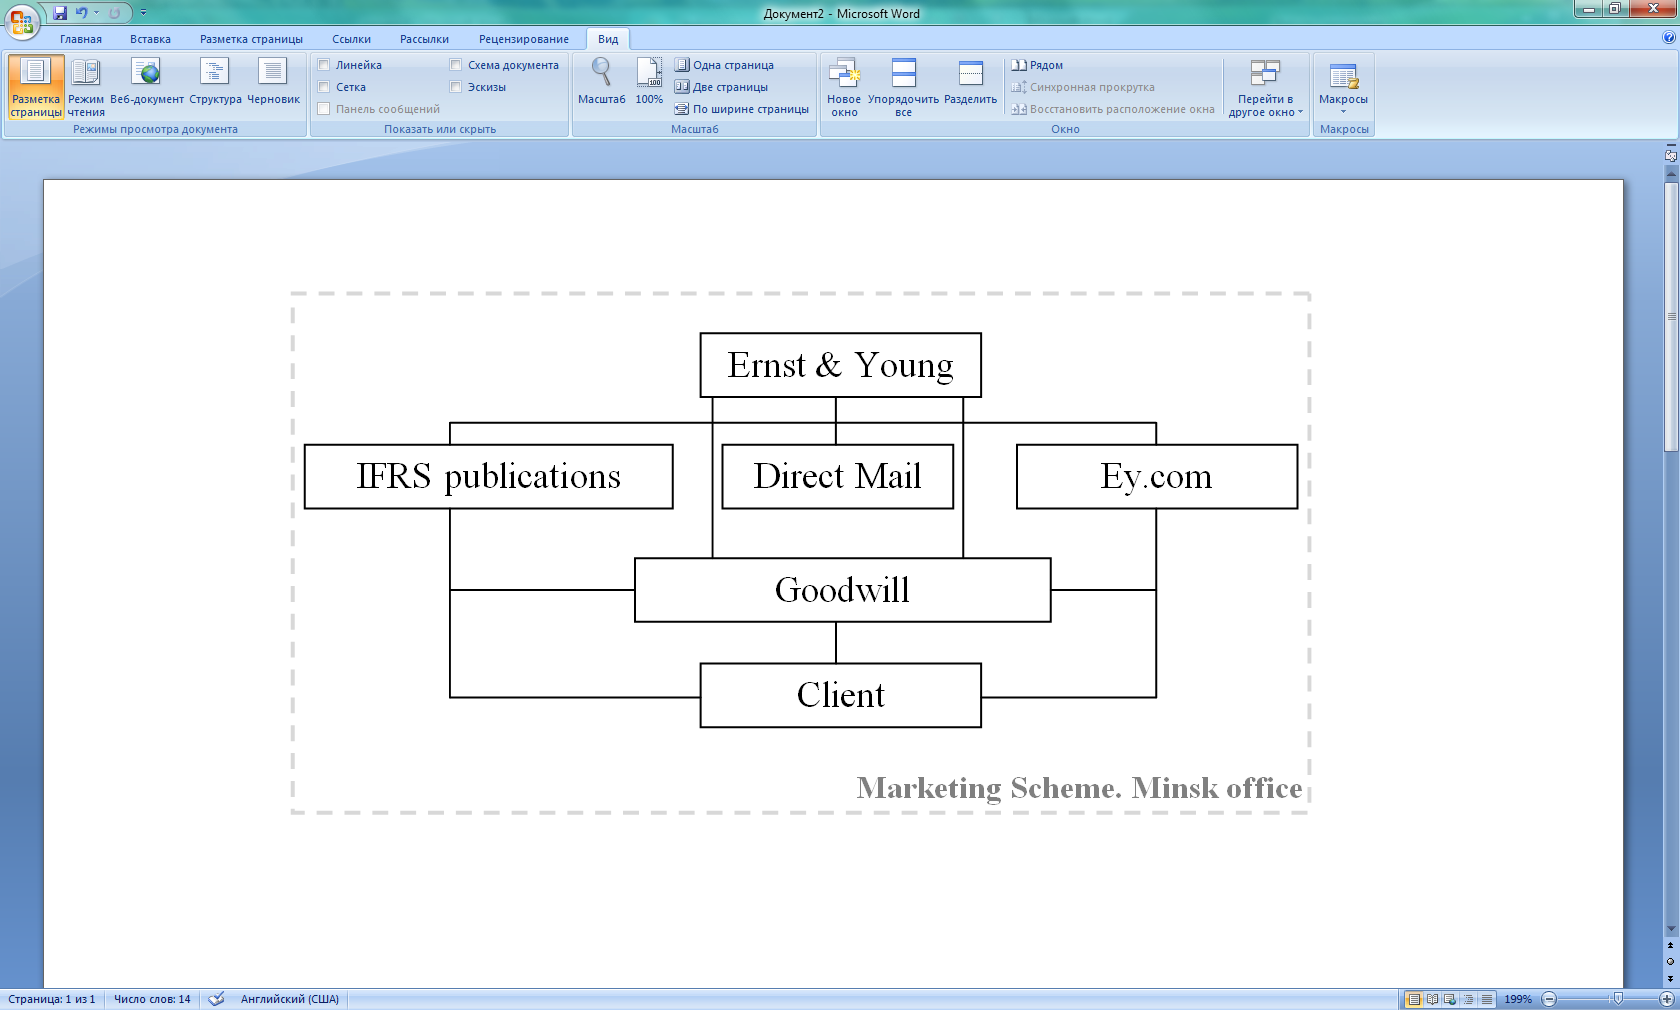Open the Макросы dropdown button
Image resolution: width=1680 pixels, height=1010 pixels.
click(1343, 87)
